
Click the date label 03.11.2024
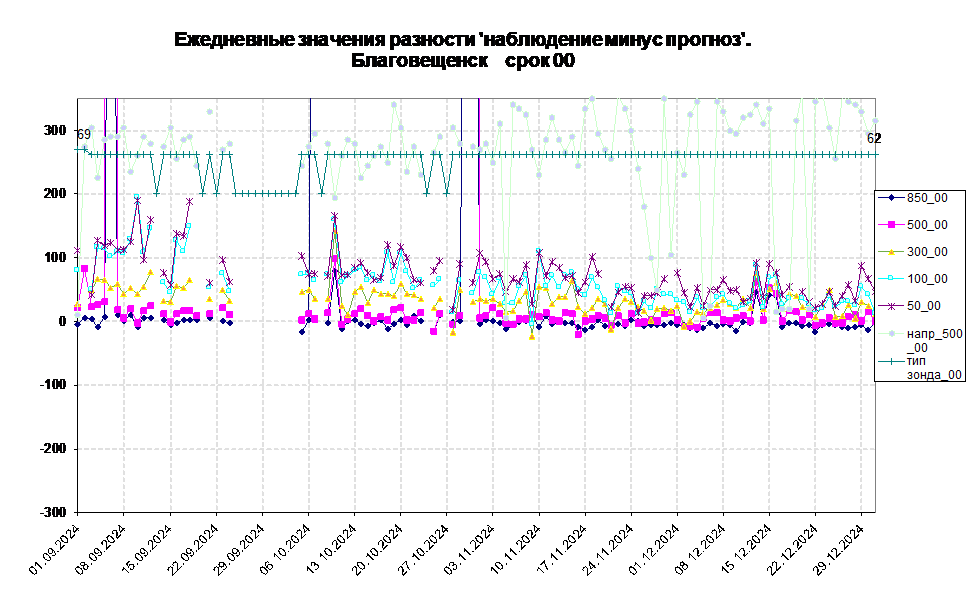pyautogui.click(x=469, y=549)
